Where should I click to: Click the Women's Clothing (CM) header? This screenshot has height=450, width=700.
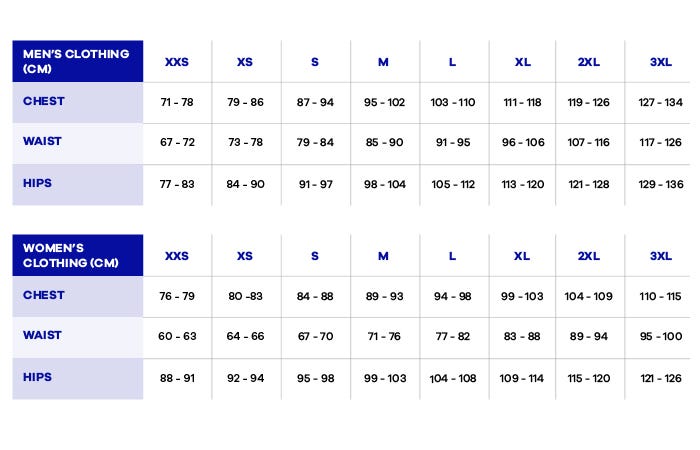[x=70, y=255]
